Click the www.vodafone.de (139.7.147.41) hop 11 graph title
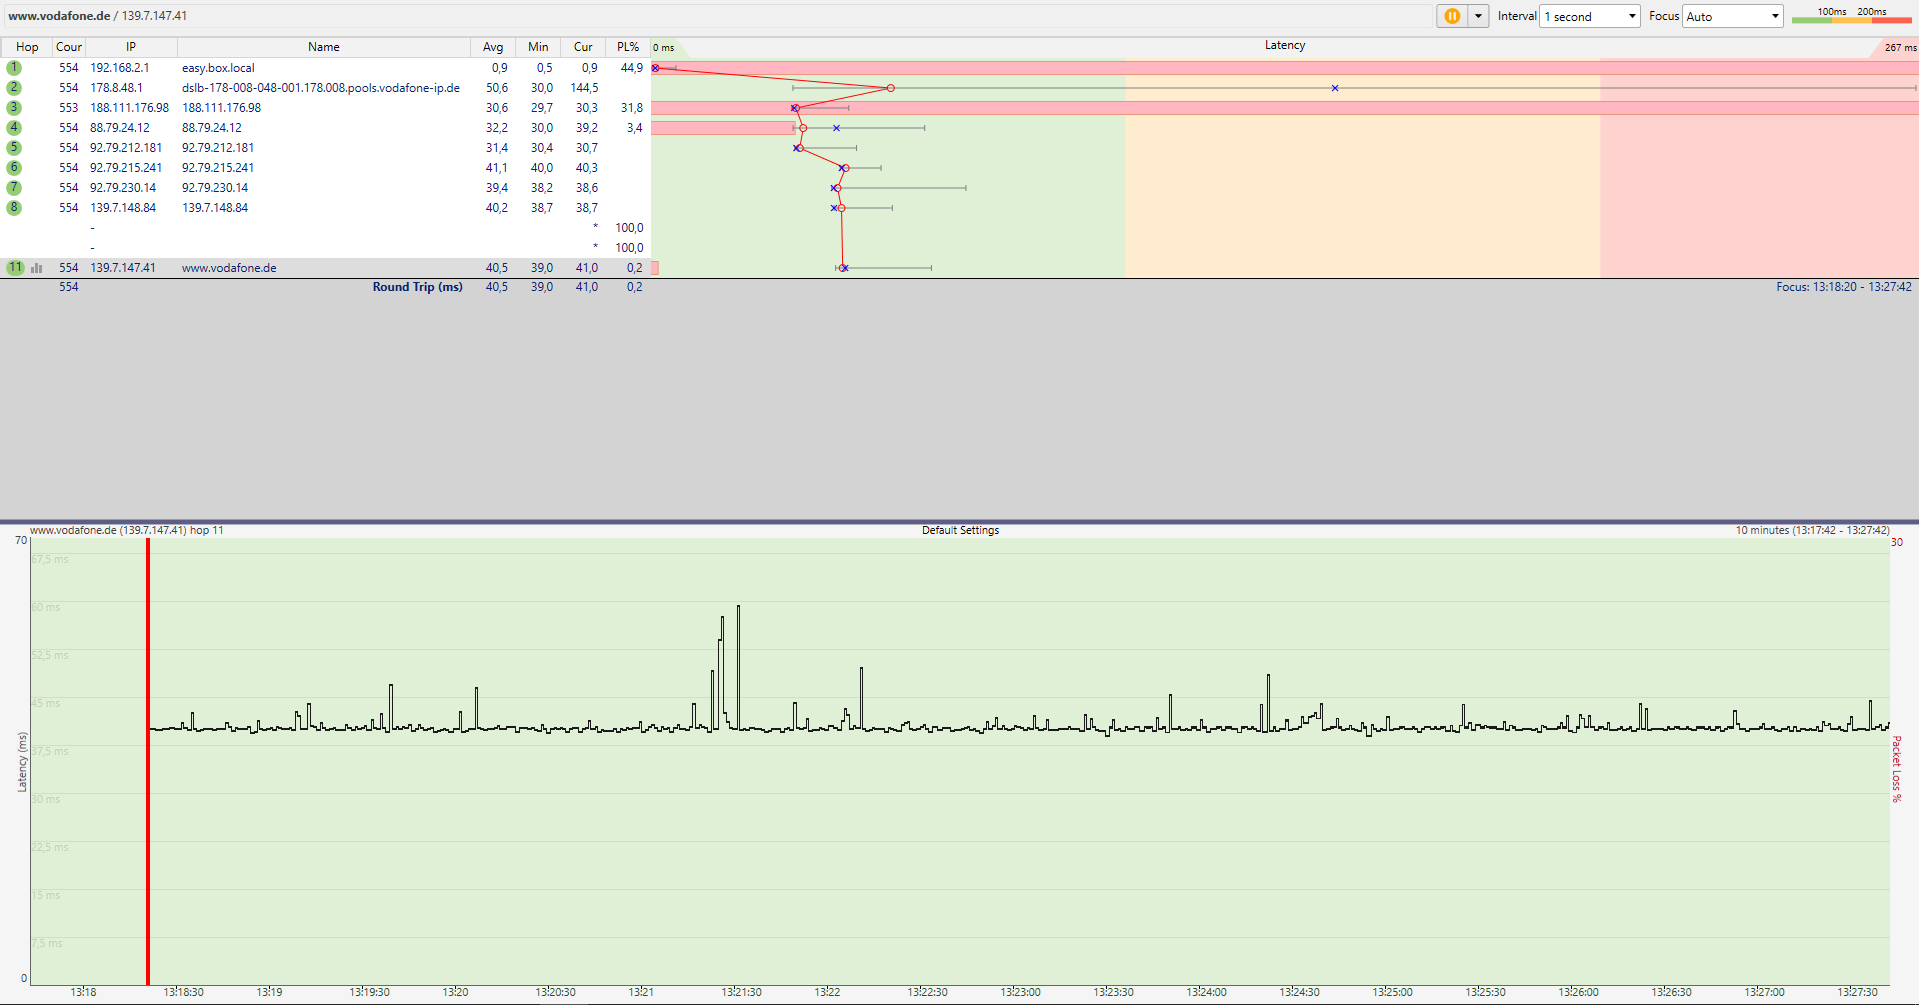1919x1005 pixels. tap(127, 530)
